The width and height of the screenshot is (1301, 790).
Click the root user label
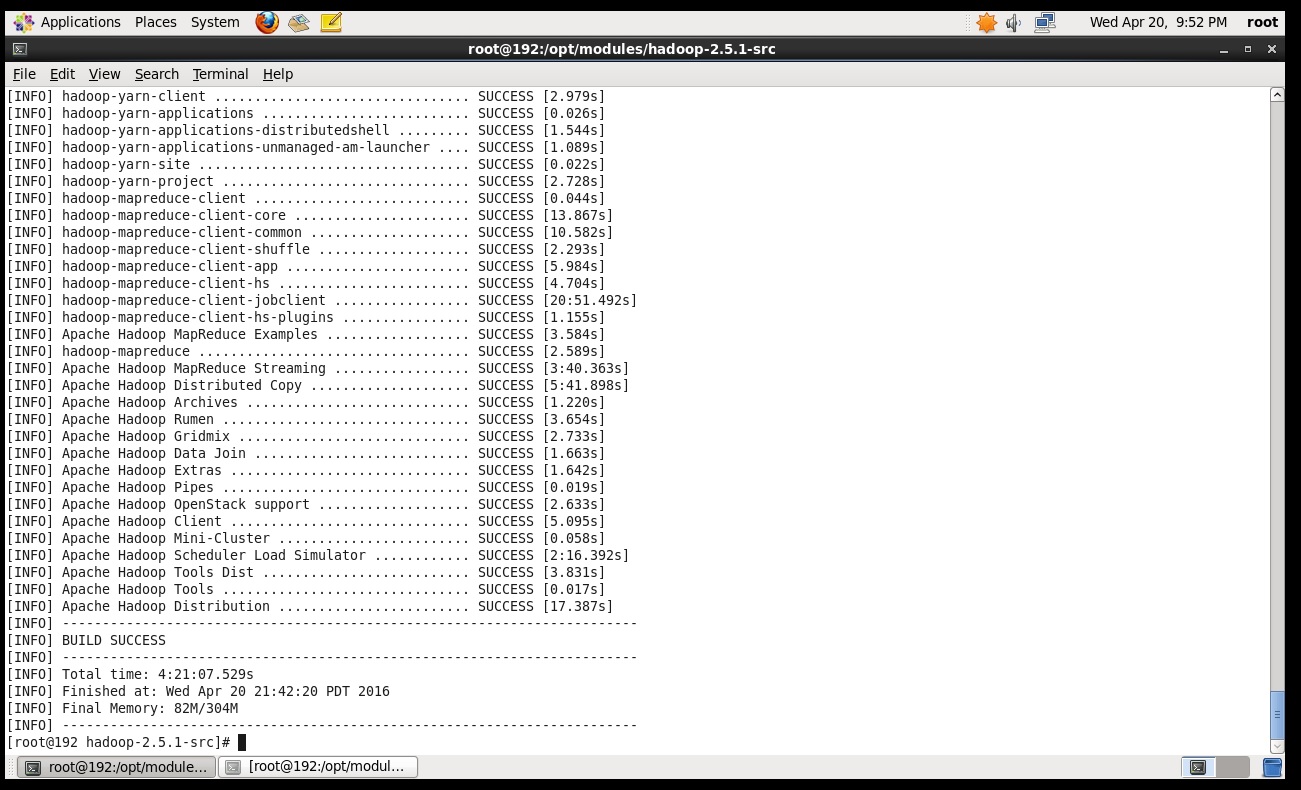[x=1263, y=22]
